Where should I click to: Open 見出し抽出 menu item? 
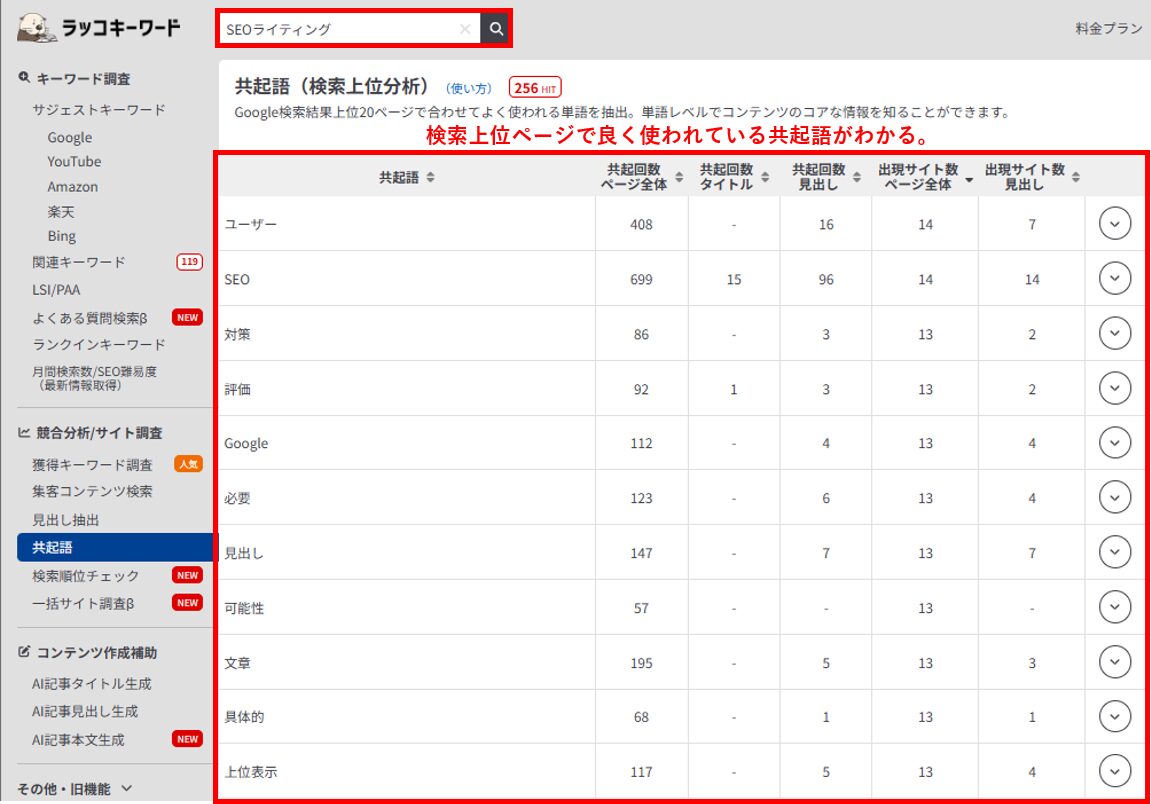pyautogui.click(x=65, y=520)
